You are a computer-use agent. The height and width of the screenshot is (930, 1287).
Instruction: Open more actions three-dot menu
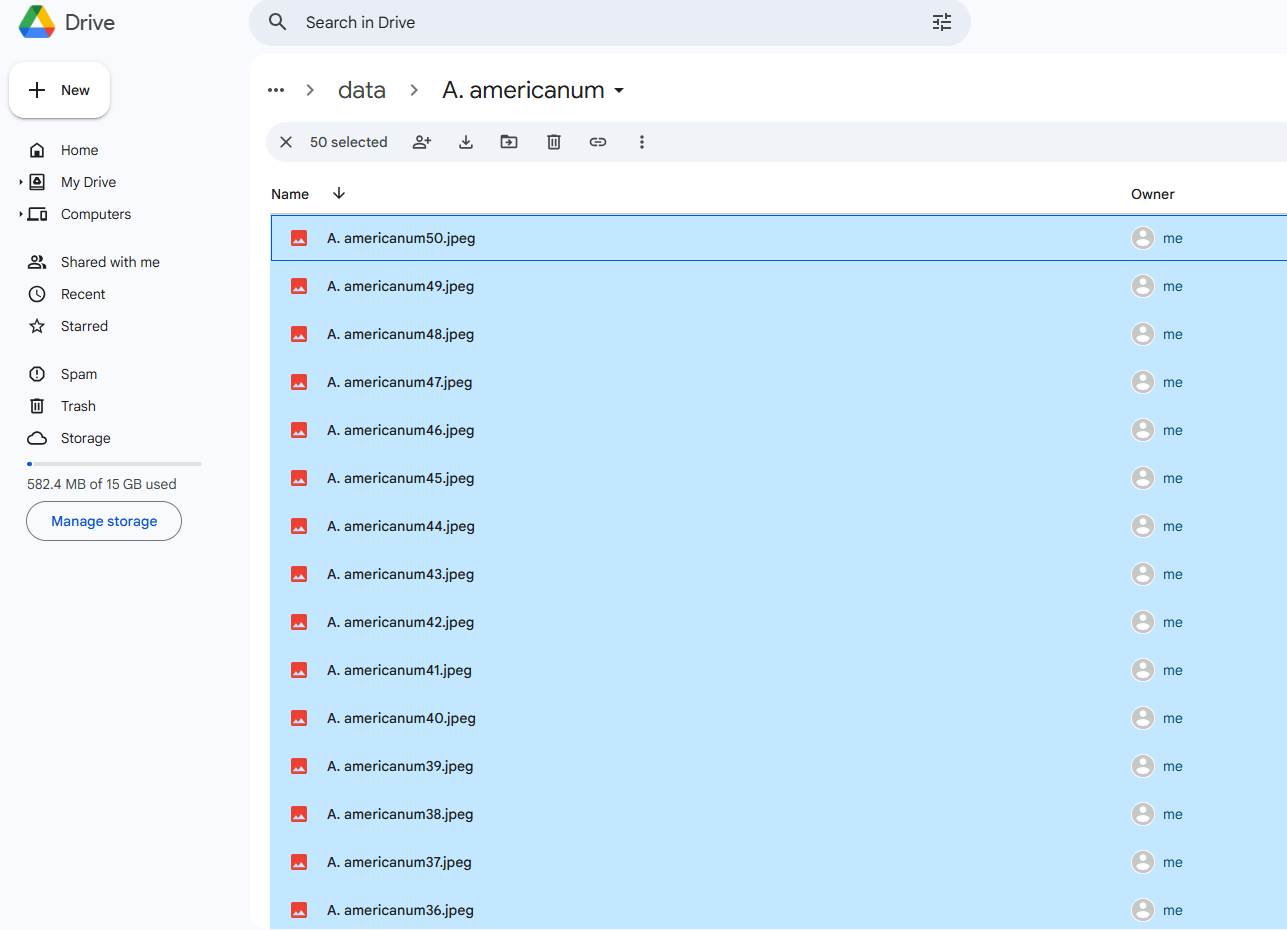click(642, 142)
